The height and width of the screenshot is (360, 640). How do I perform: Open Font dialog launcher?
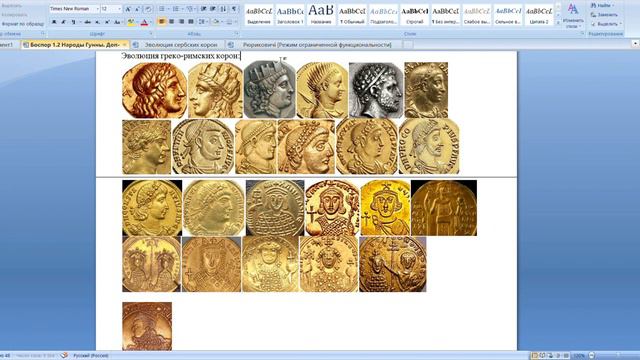click(x=151, y=33)
